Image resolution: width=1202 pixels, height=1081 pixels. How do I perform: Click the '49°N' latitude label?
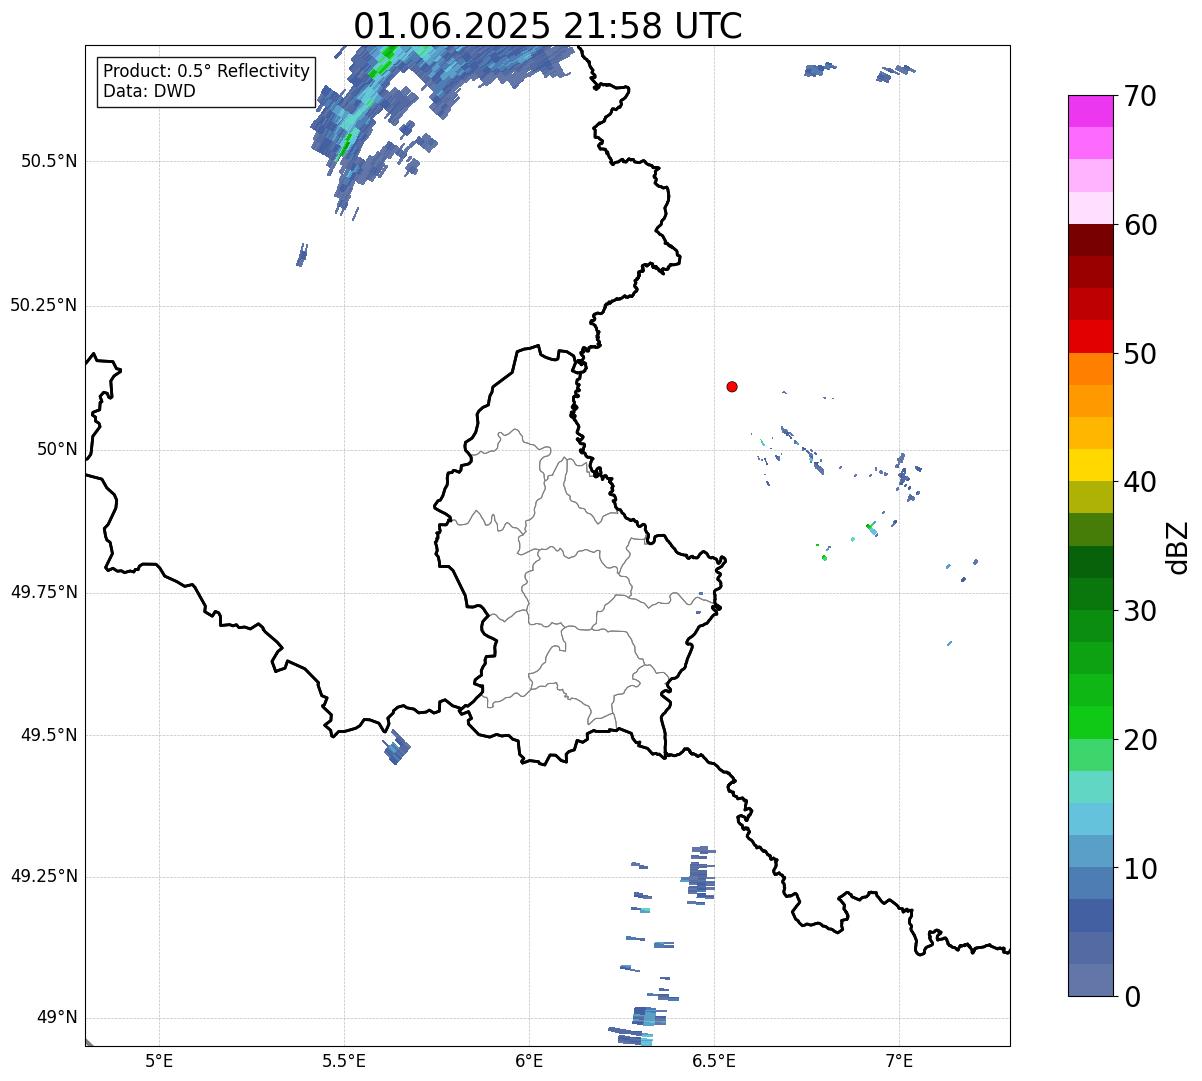click(x=57, y=1018)
